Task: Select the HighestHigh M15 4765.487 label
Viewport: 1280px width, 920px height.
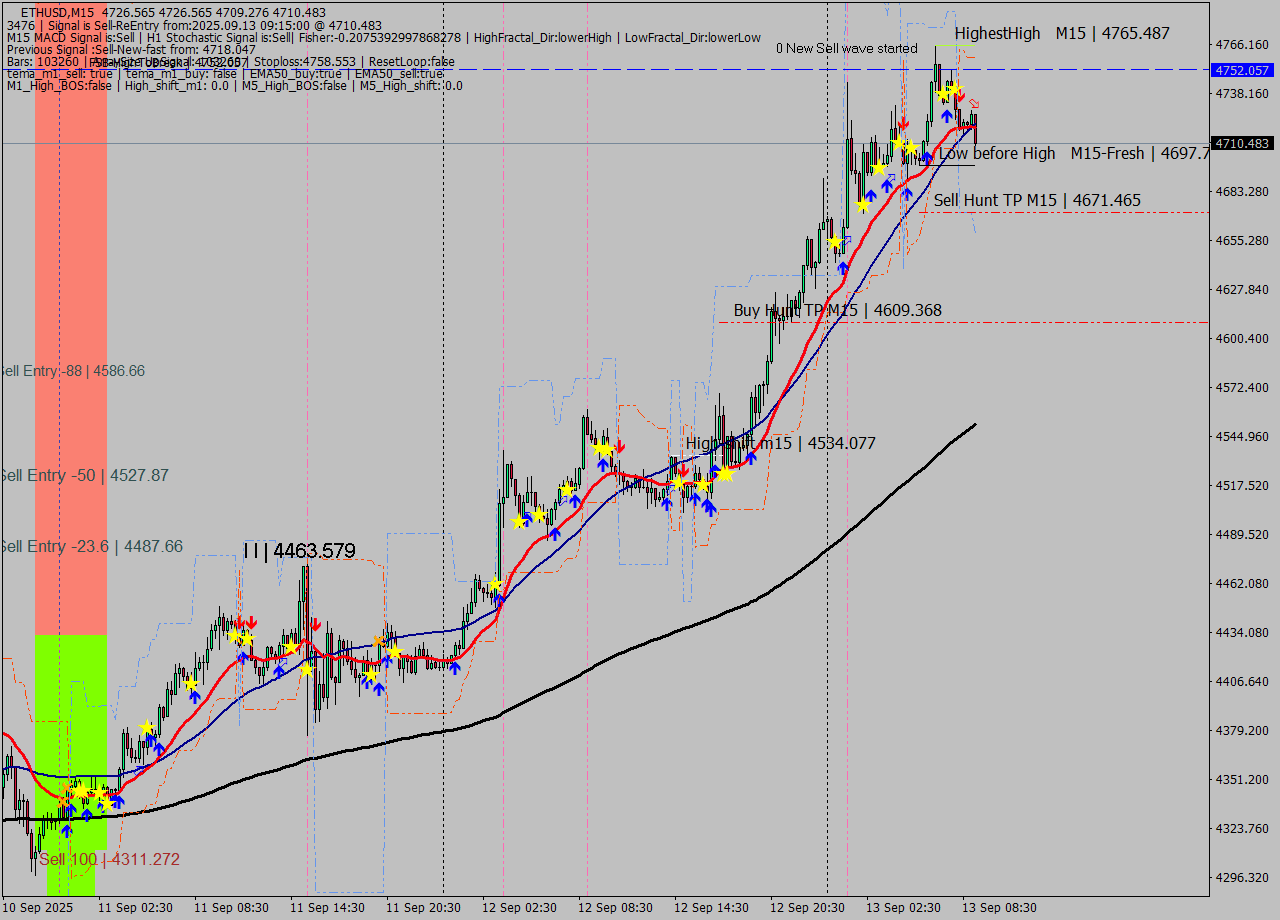Action: tap(1061, 33)
